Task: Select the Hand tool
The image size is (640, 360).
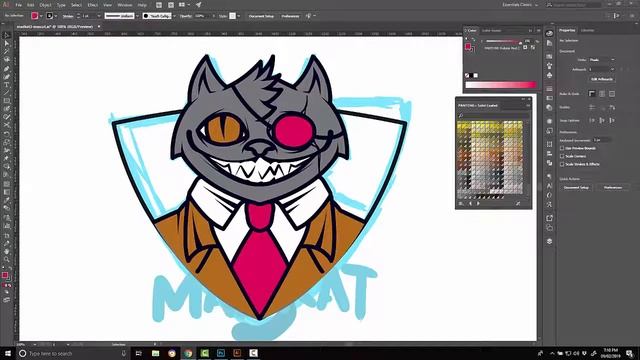Action: [7, 251]
